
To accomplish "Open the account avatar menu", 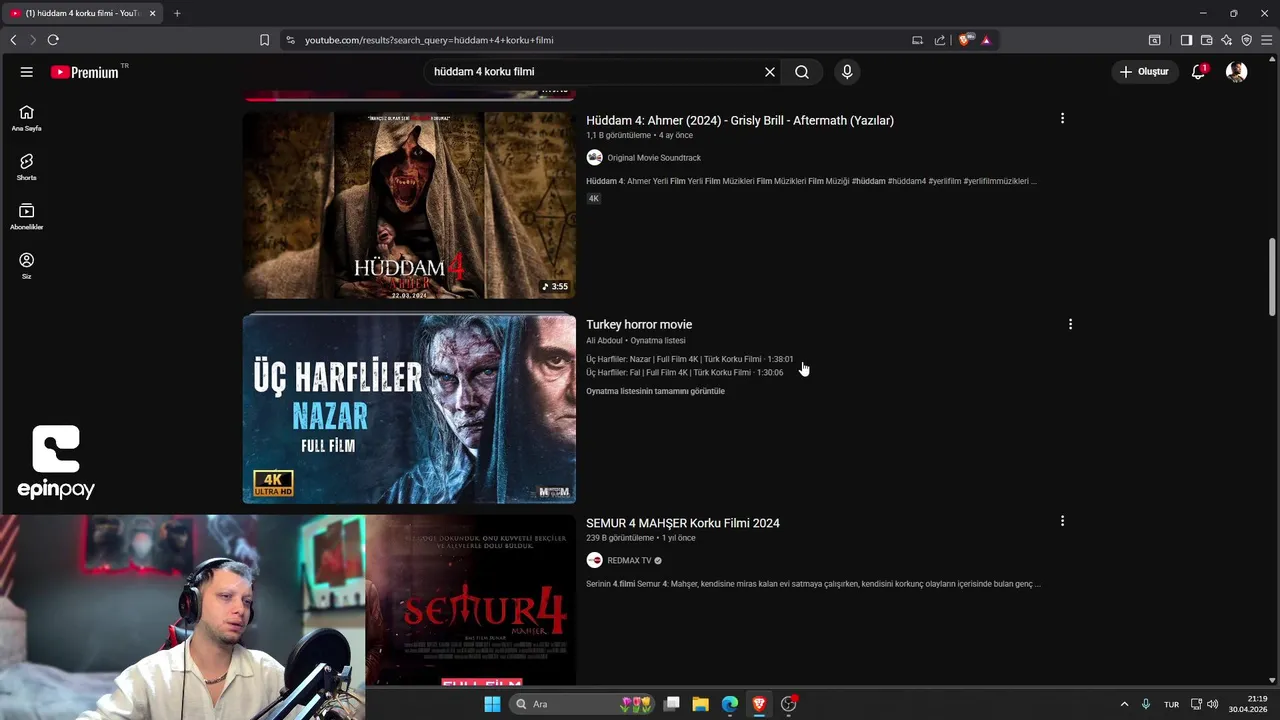I will coord(1237,72).
